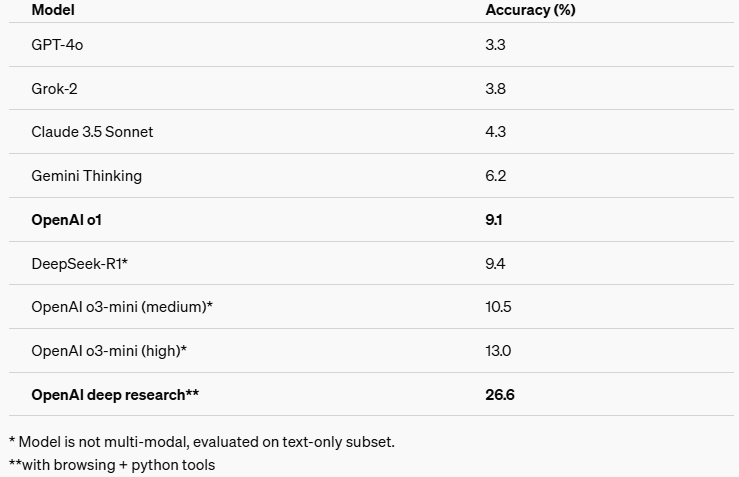Click the 3.8 accuracy value
Screen dimensions: 739x477
495,89
